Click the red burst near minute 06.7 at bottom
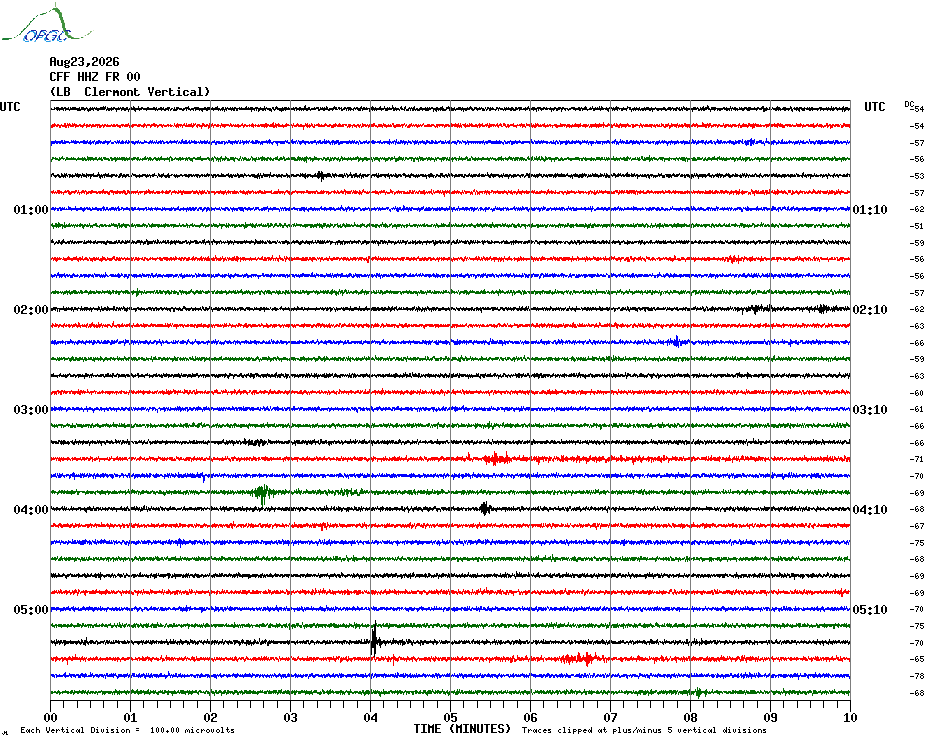The image size is (930, 744). coord(581,659)
